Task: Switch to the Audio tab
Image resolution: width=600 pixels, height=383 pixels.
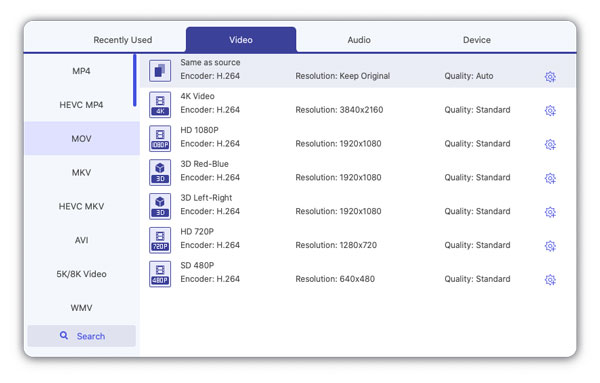Action: pos(359,40)
